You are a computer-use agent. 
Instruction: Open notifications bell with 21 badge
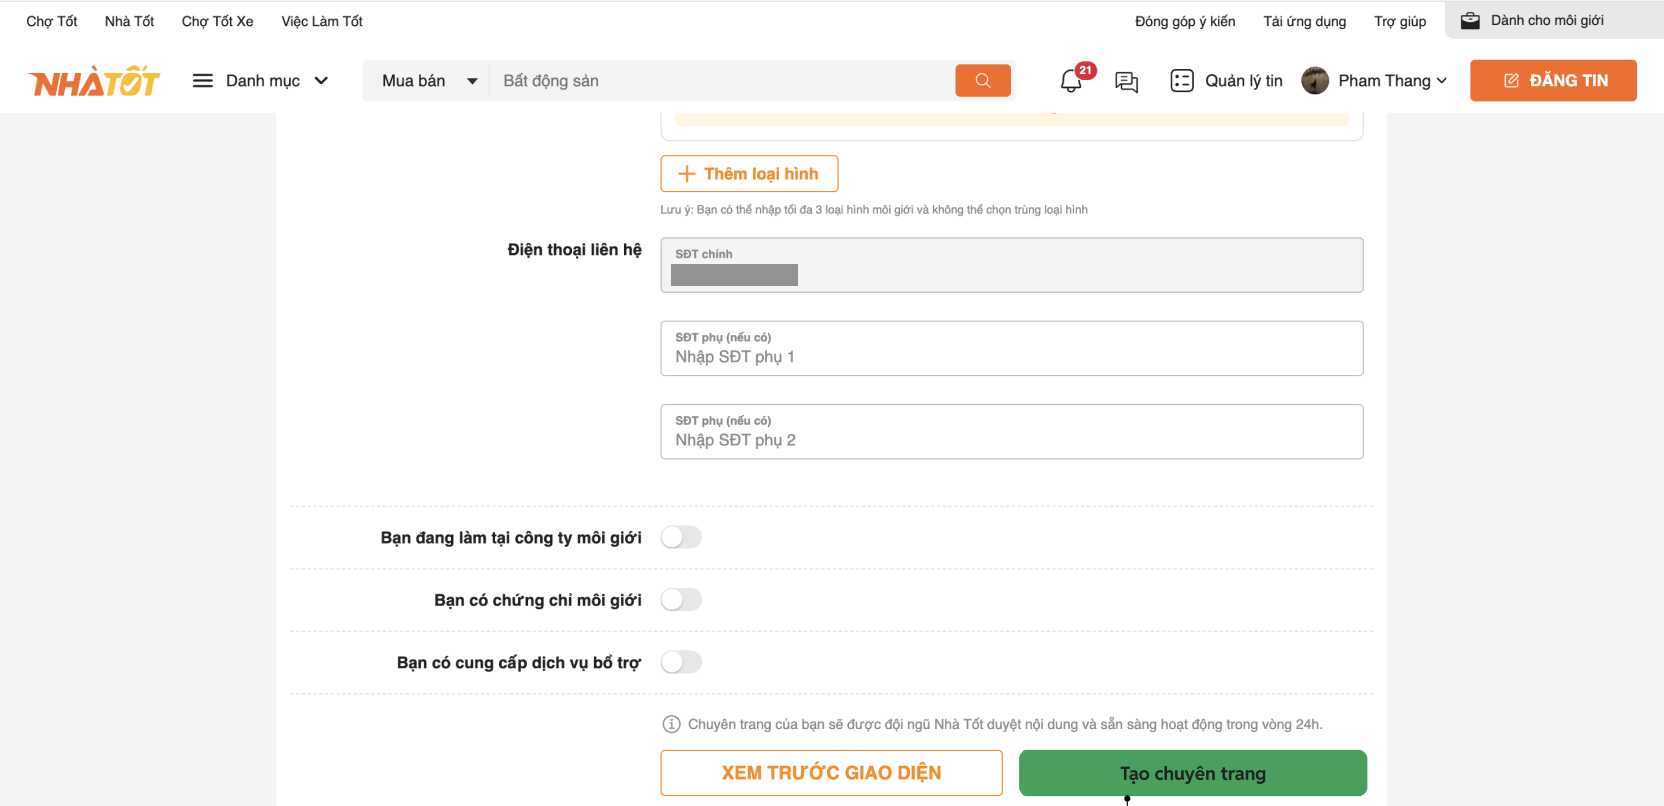1071,81
